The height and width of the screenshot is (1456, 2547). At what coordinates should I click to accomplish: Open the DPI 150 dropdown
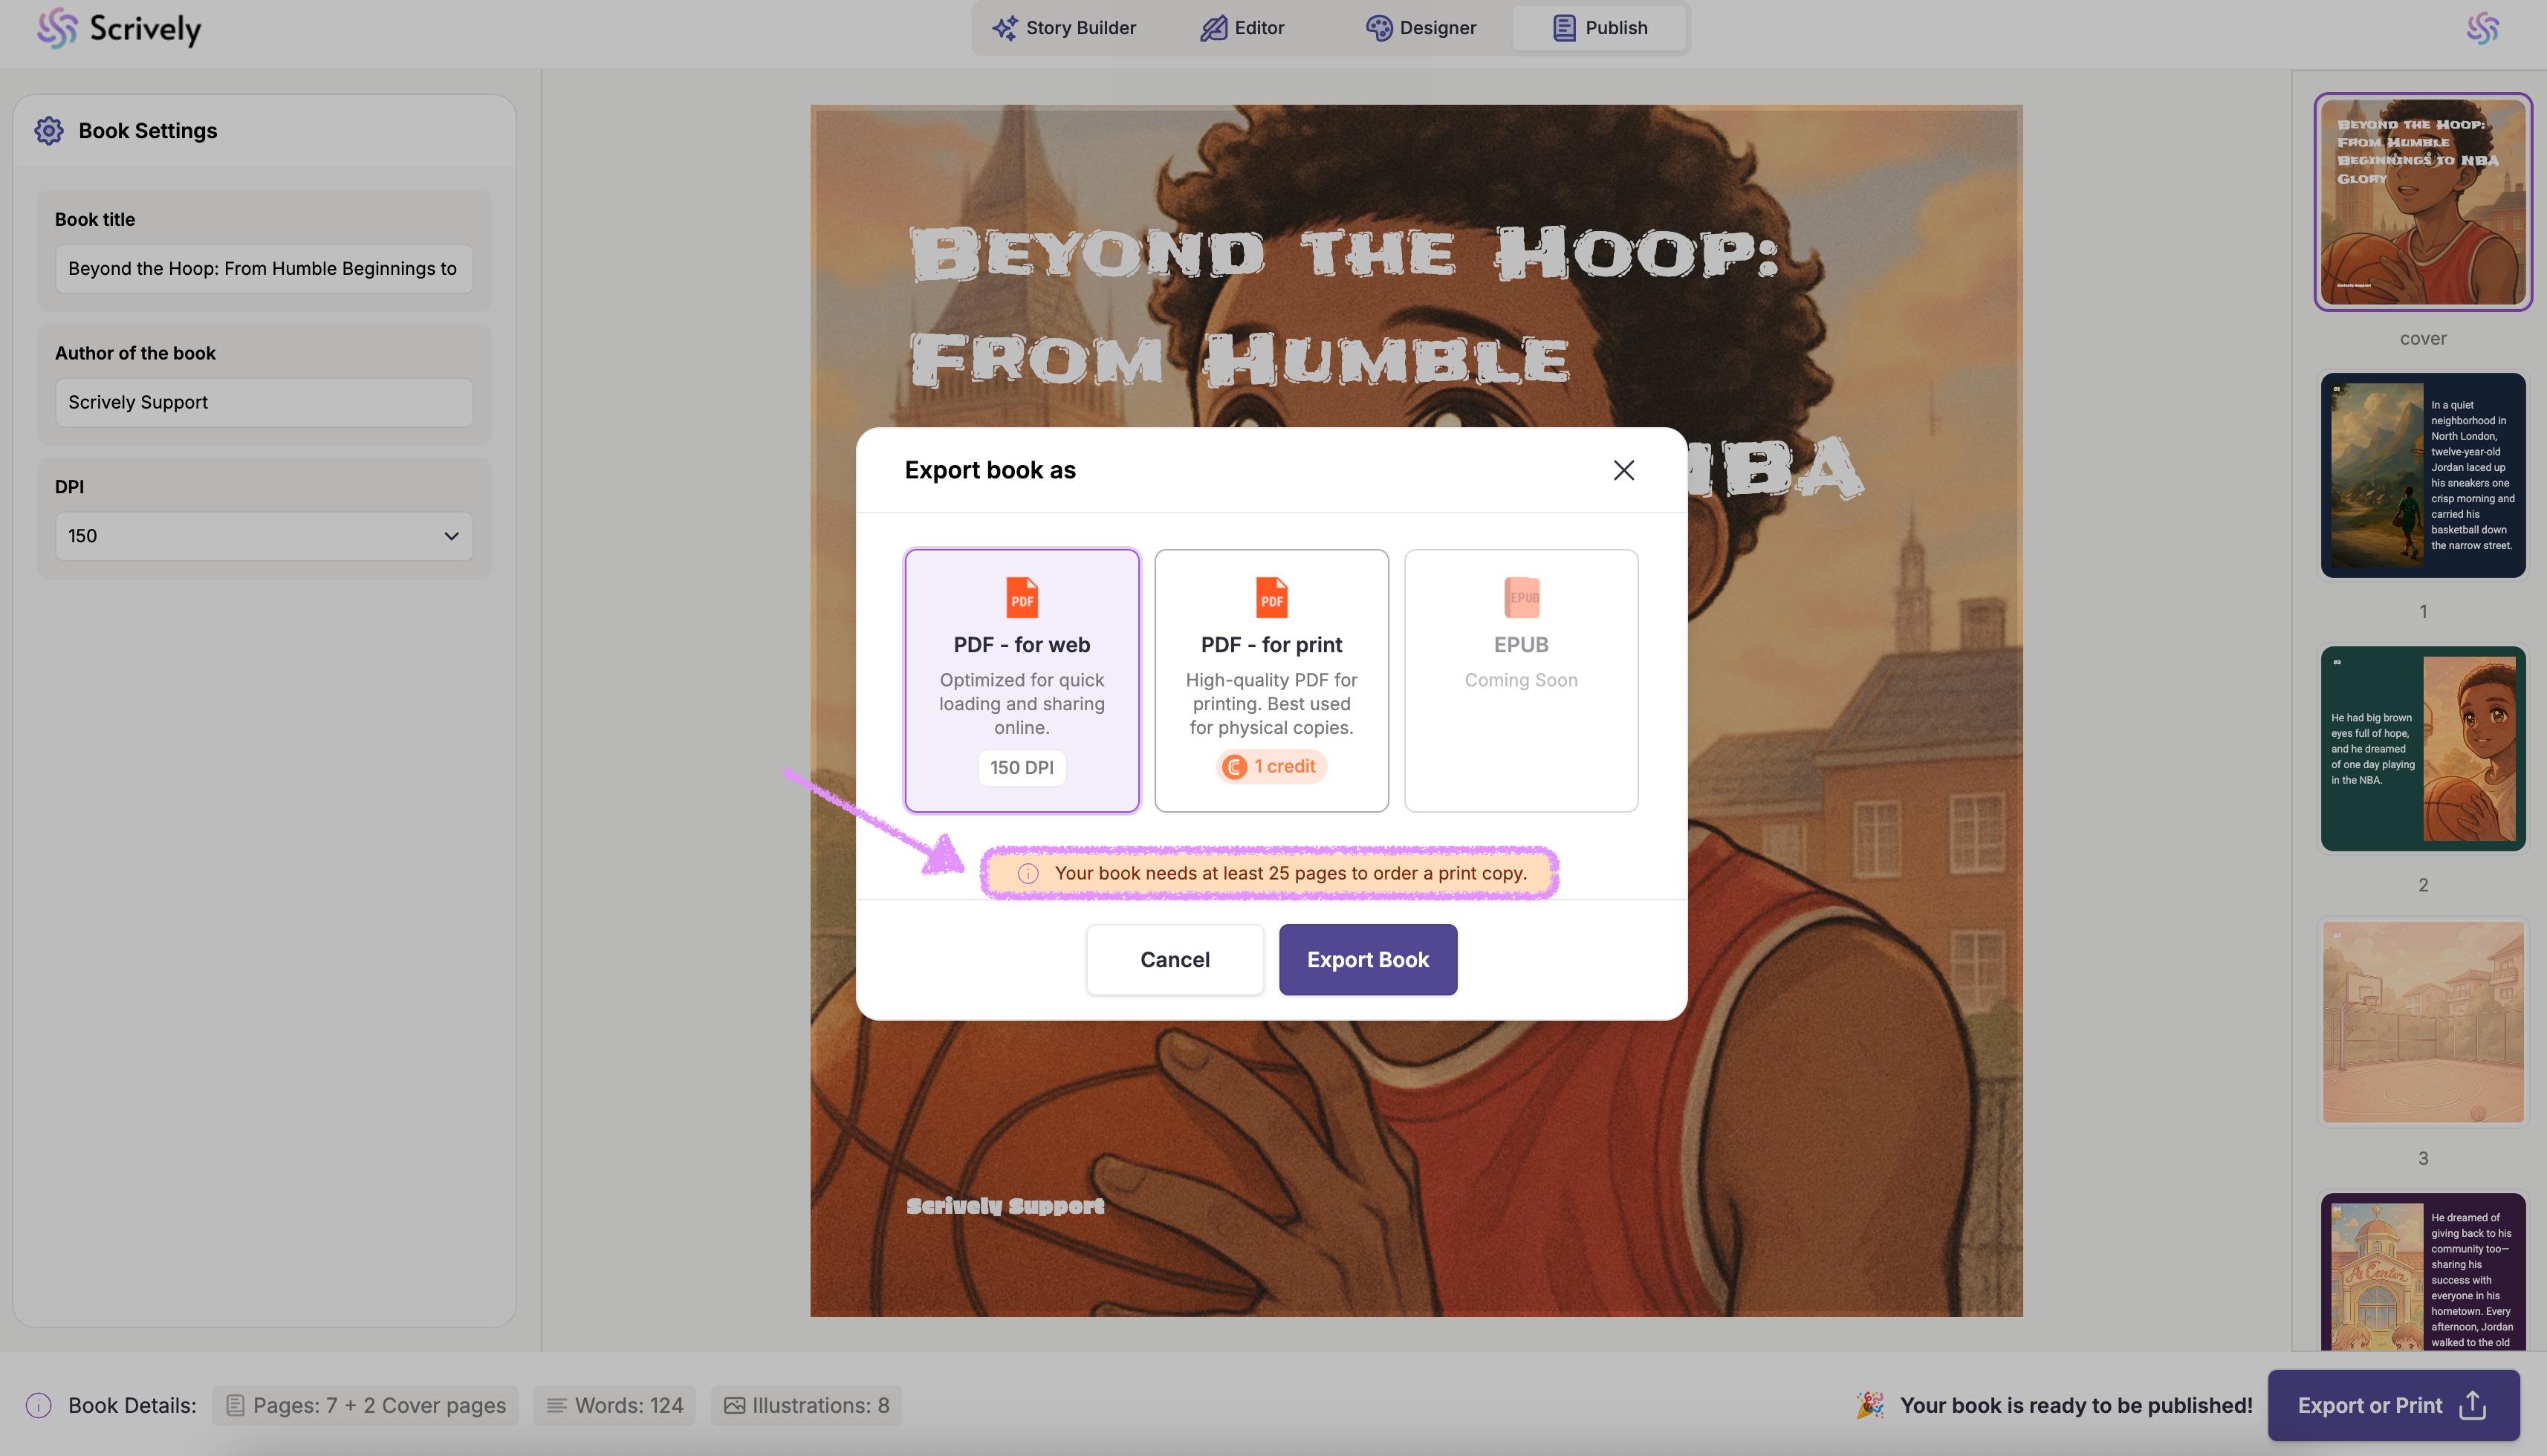point(264,536)
